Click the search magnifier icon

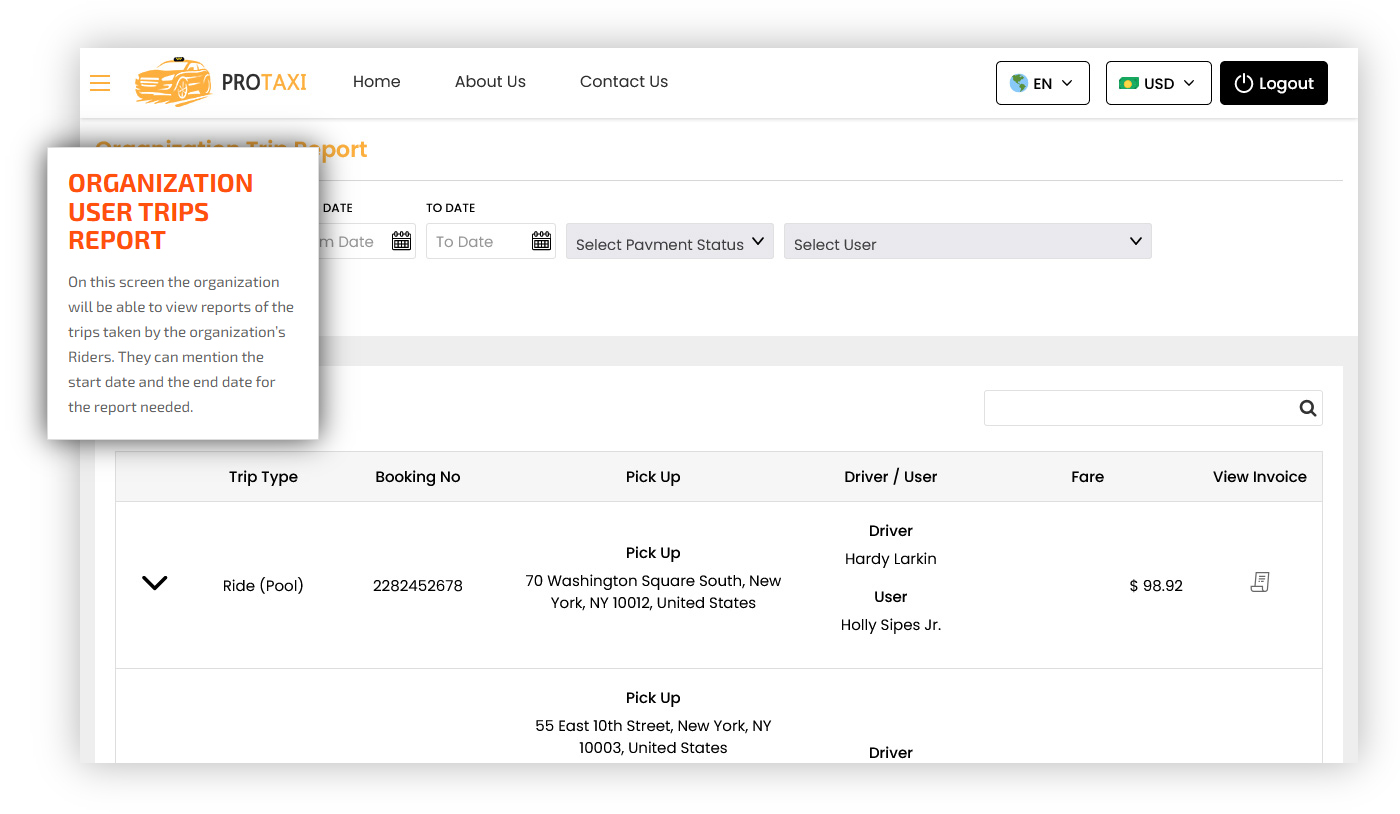coord(1307,408)
